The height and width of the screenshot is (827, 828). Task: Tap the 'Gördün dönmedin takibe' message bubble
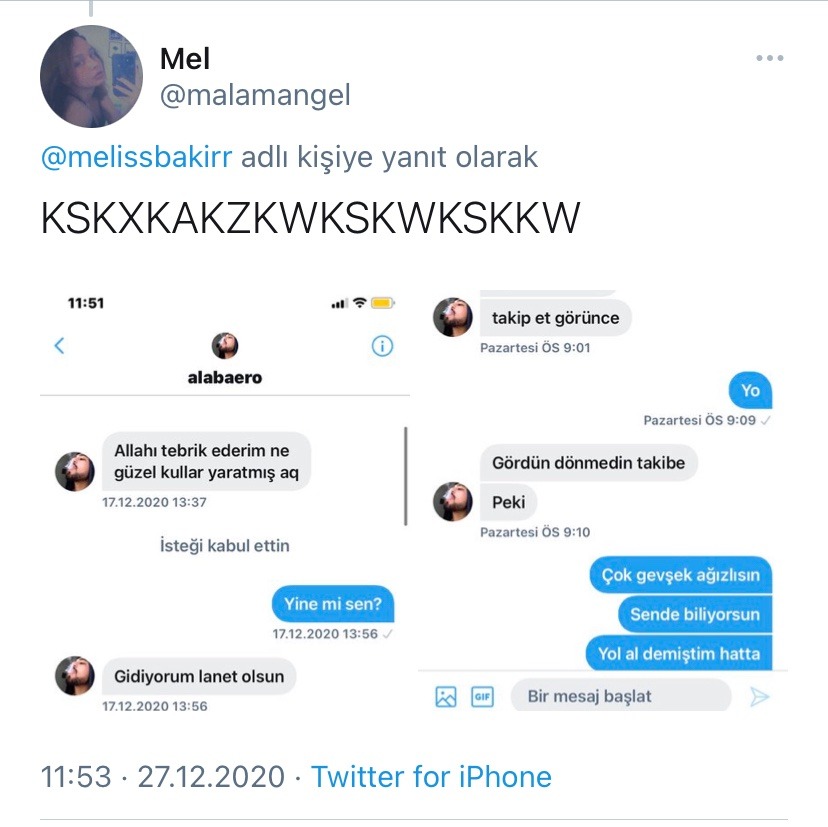(x=588, y=463)
